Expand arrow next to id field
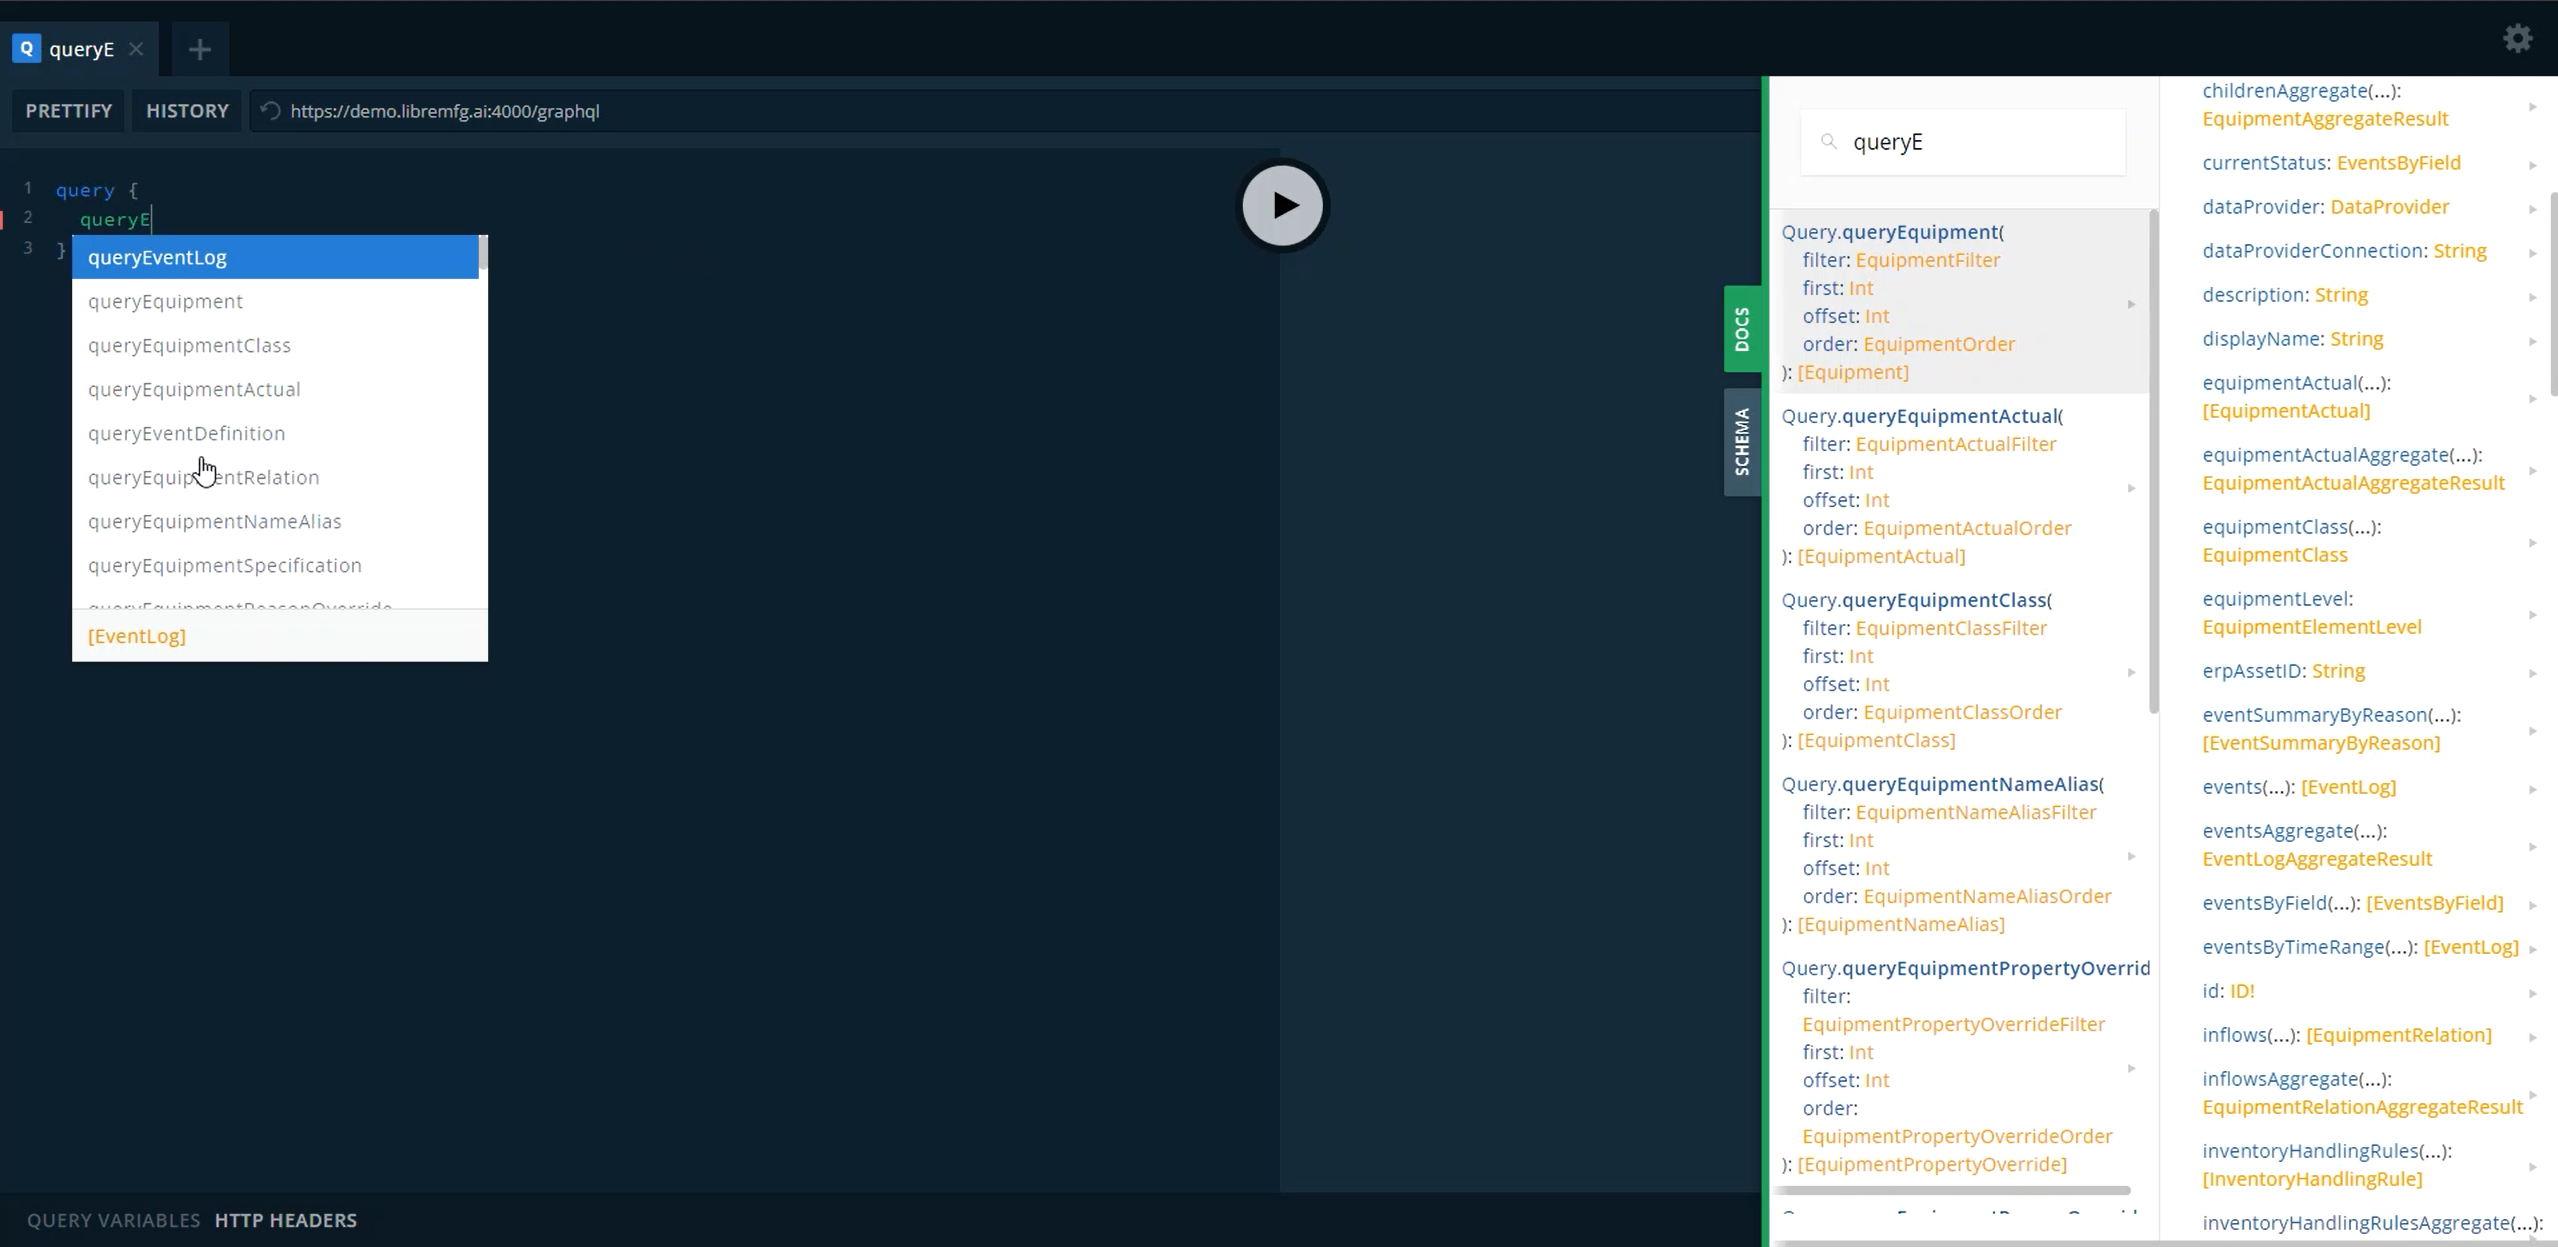The width and height of the screenshot is (2558, 1247). point(2533,993)
